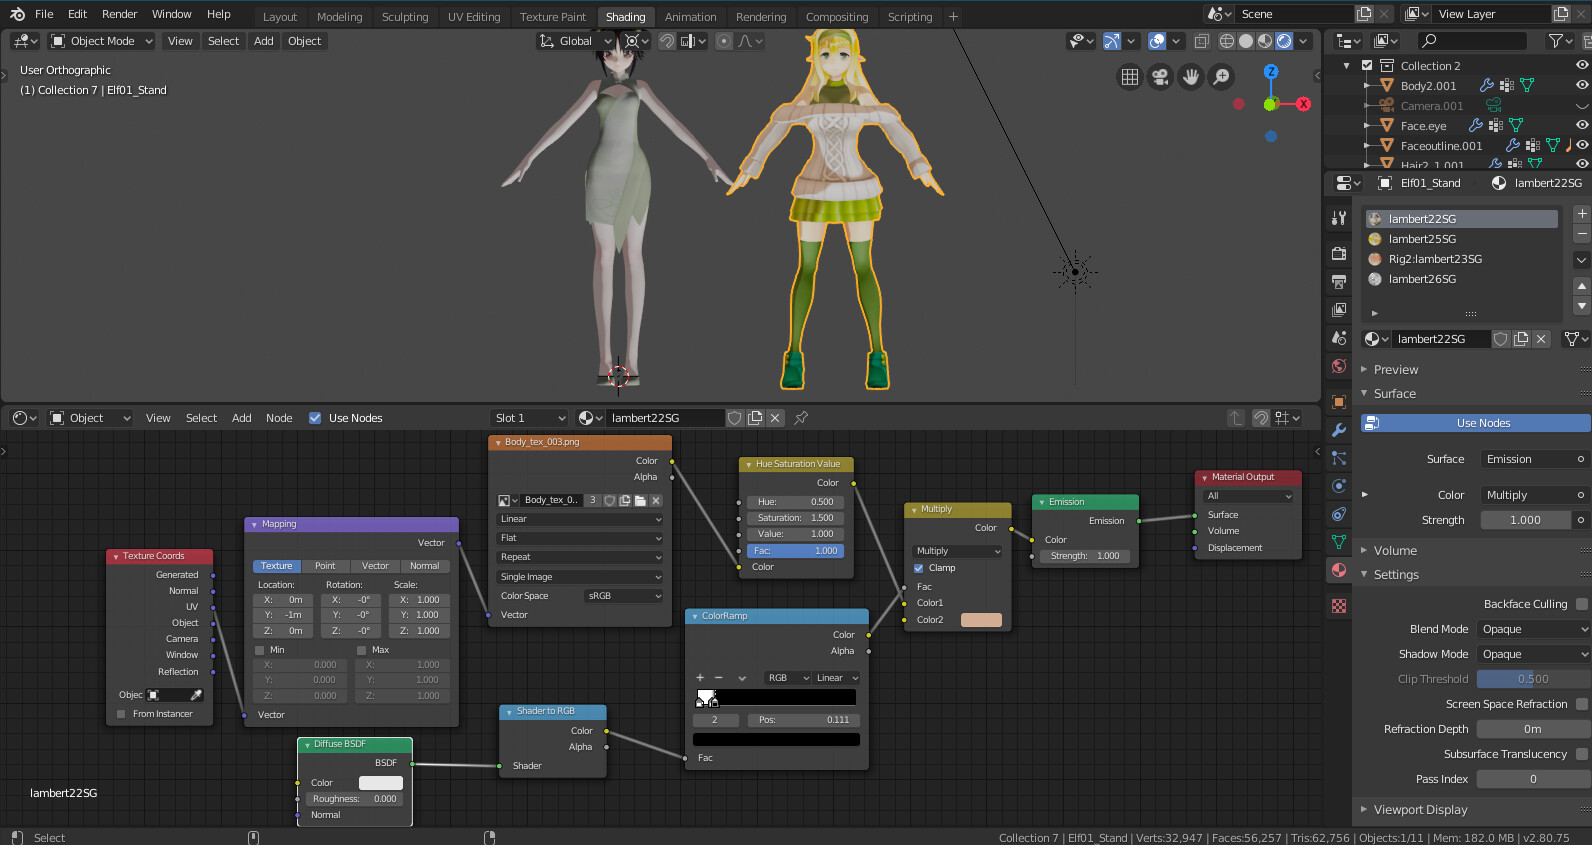
Task: Open the ColorRamp Linear interpolation dropdown
Action: [x=837, y=678]
